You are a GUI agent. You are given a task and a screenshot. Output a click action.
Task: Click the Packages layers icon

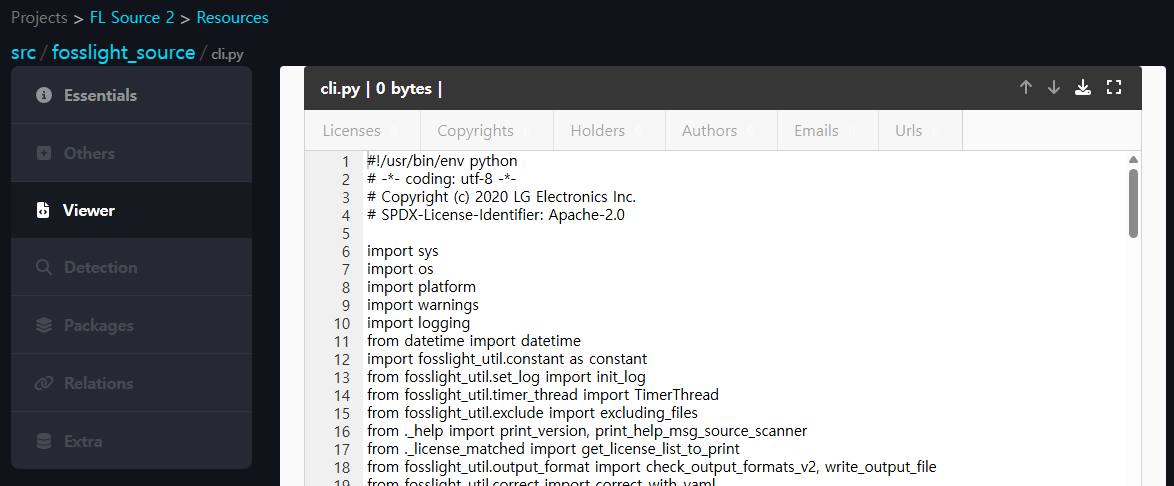(44, 325)
